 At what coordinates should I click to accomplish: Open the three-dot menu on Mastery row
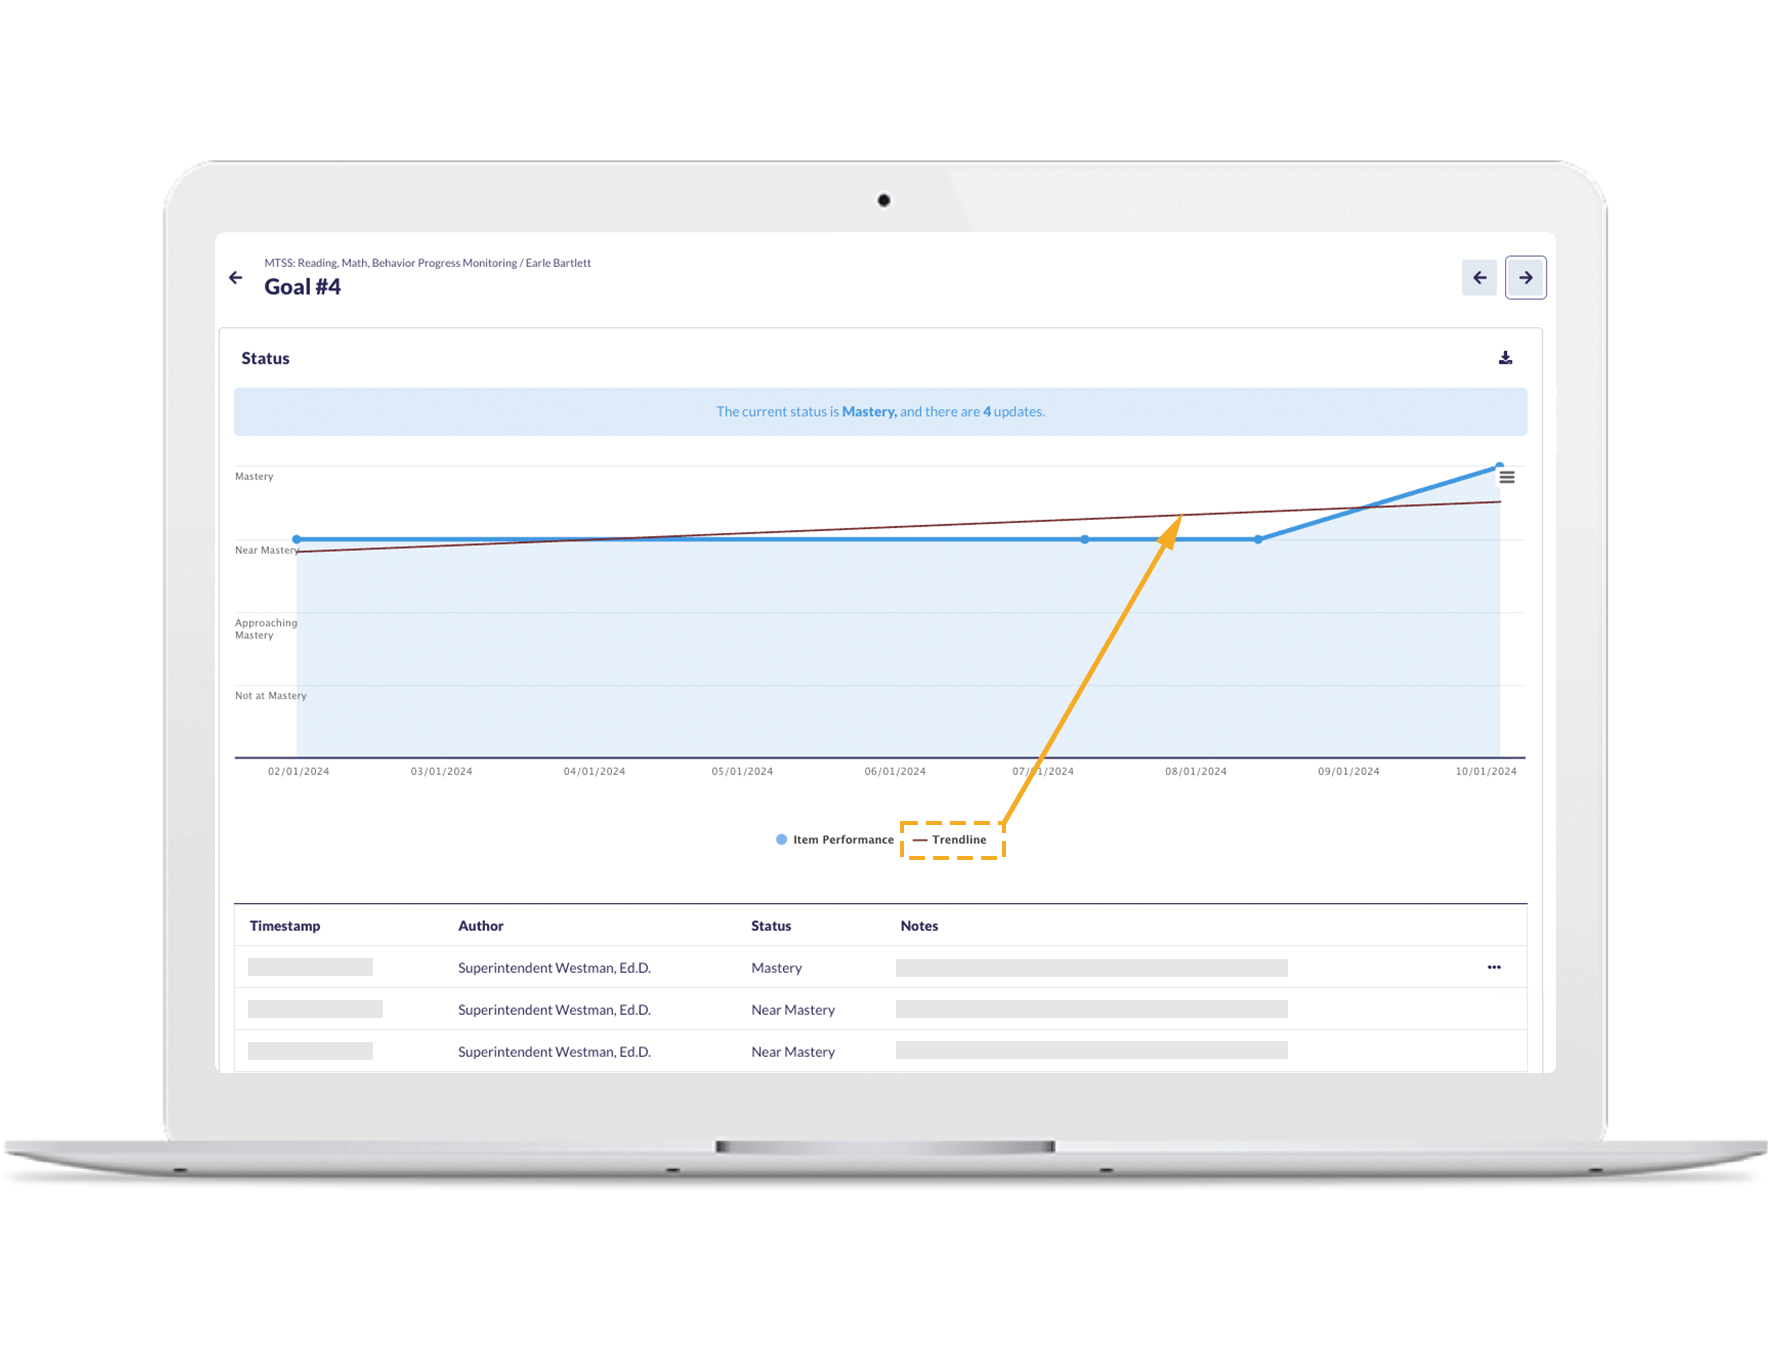tap(1494, 967)
